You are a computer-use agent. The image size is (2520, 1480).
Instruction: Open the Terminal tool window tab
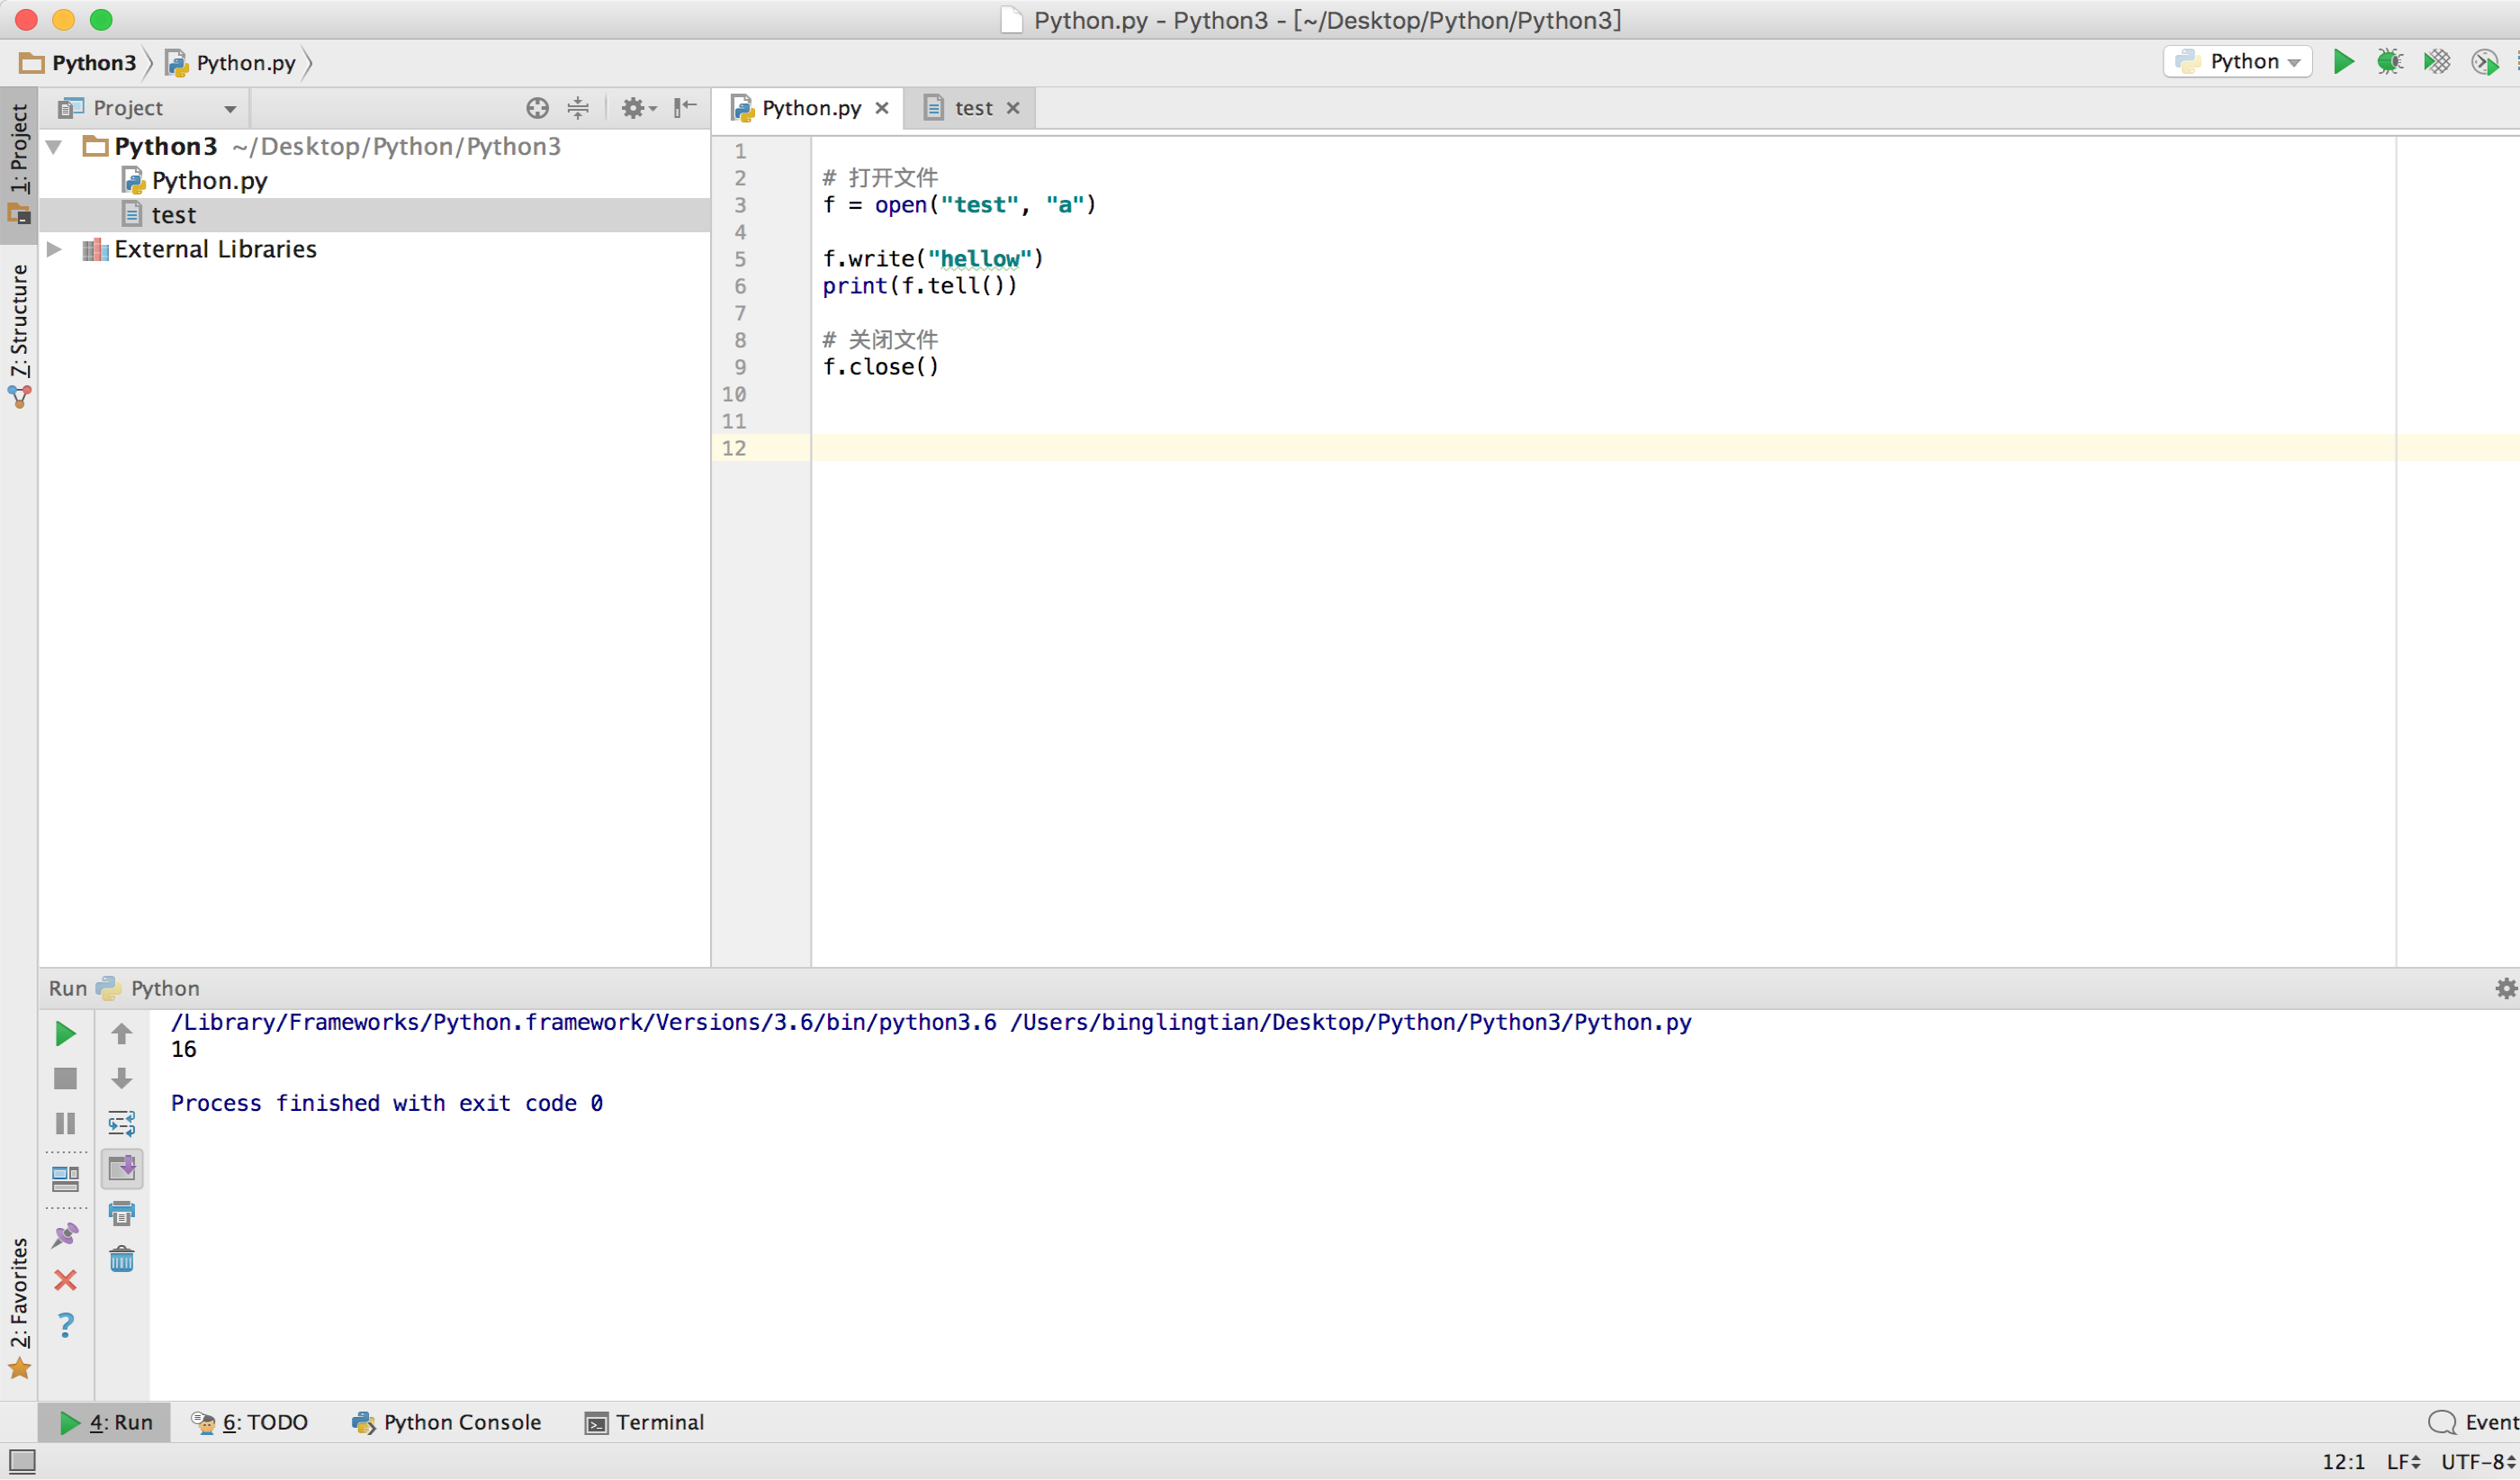645,1422
